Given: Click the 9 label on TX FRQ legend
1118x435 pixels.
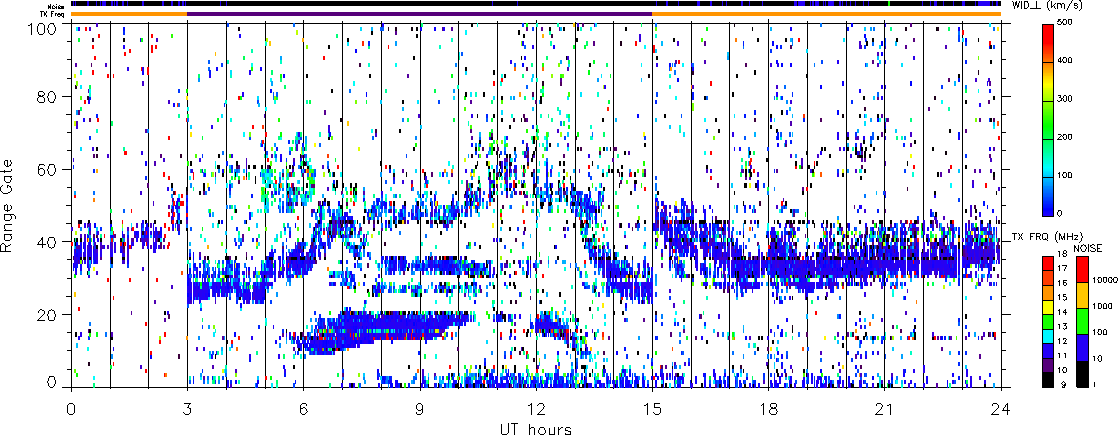Looking at the screenshot, I should tap(1063, 385).
